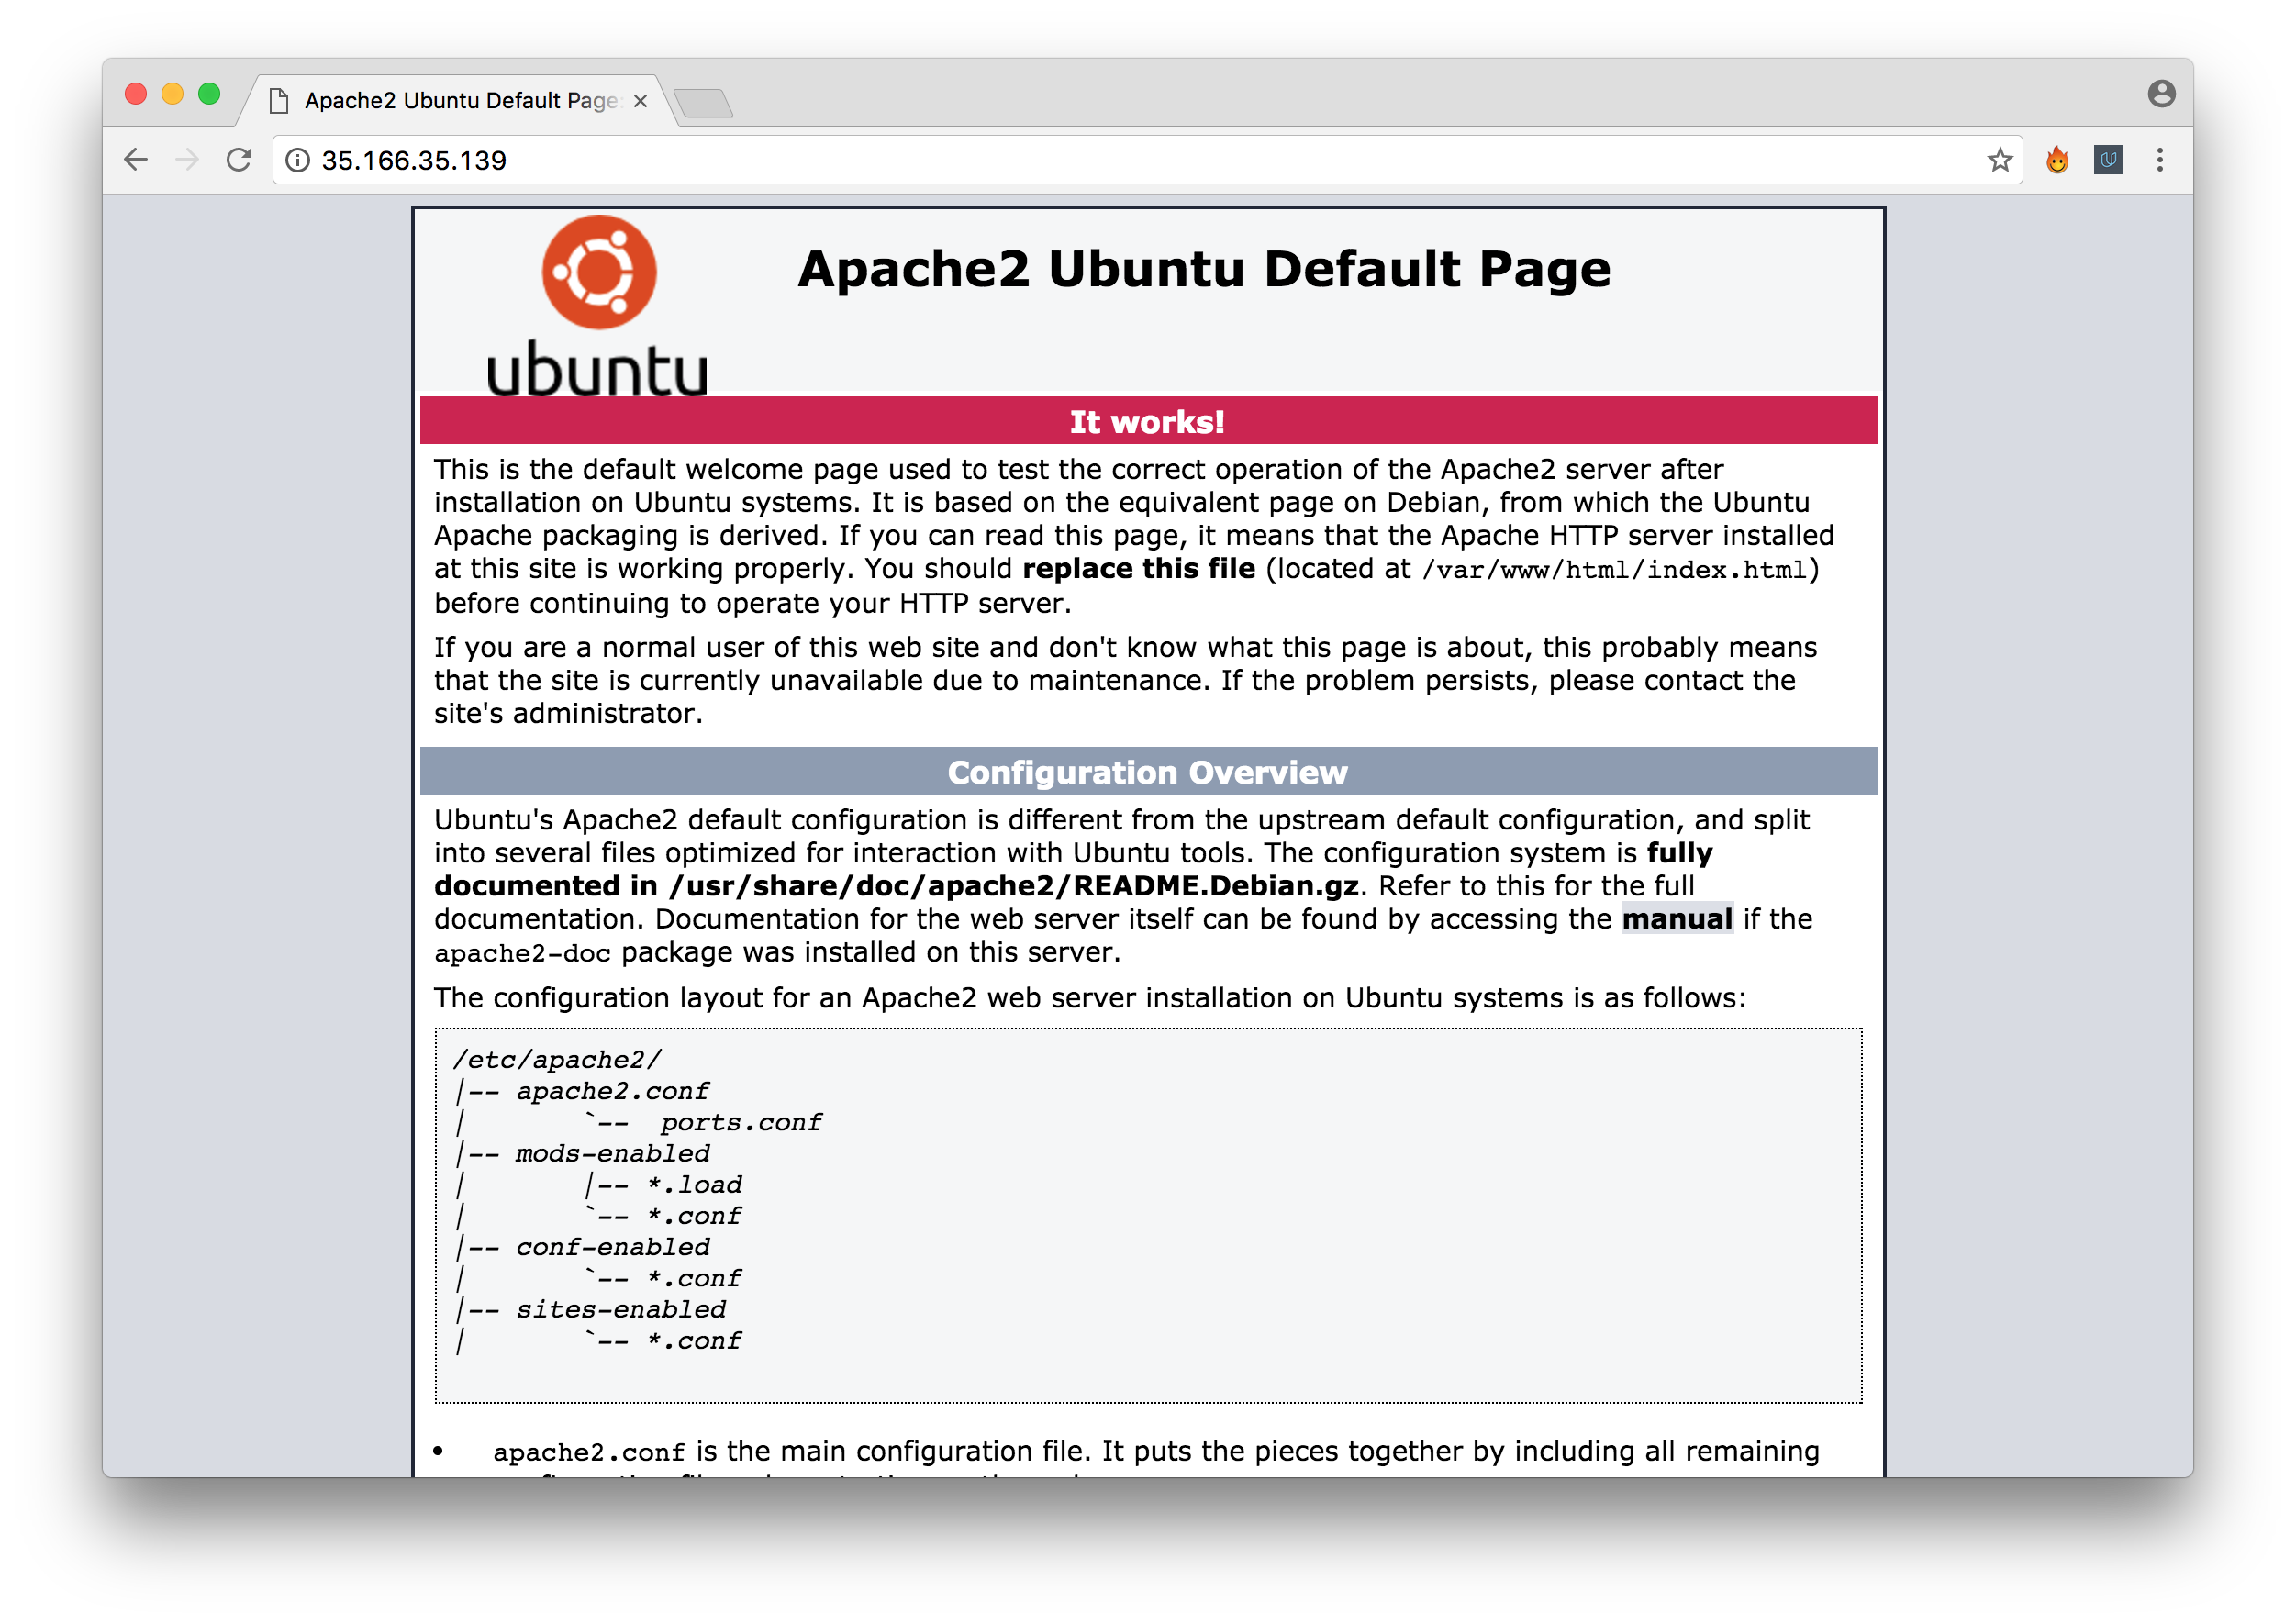Click the page icon in the tab
2296x1624 pixels.
[279, 101]
